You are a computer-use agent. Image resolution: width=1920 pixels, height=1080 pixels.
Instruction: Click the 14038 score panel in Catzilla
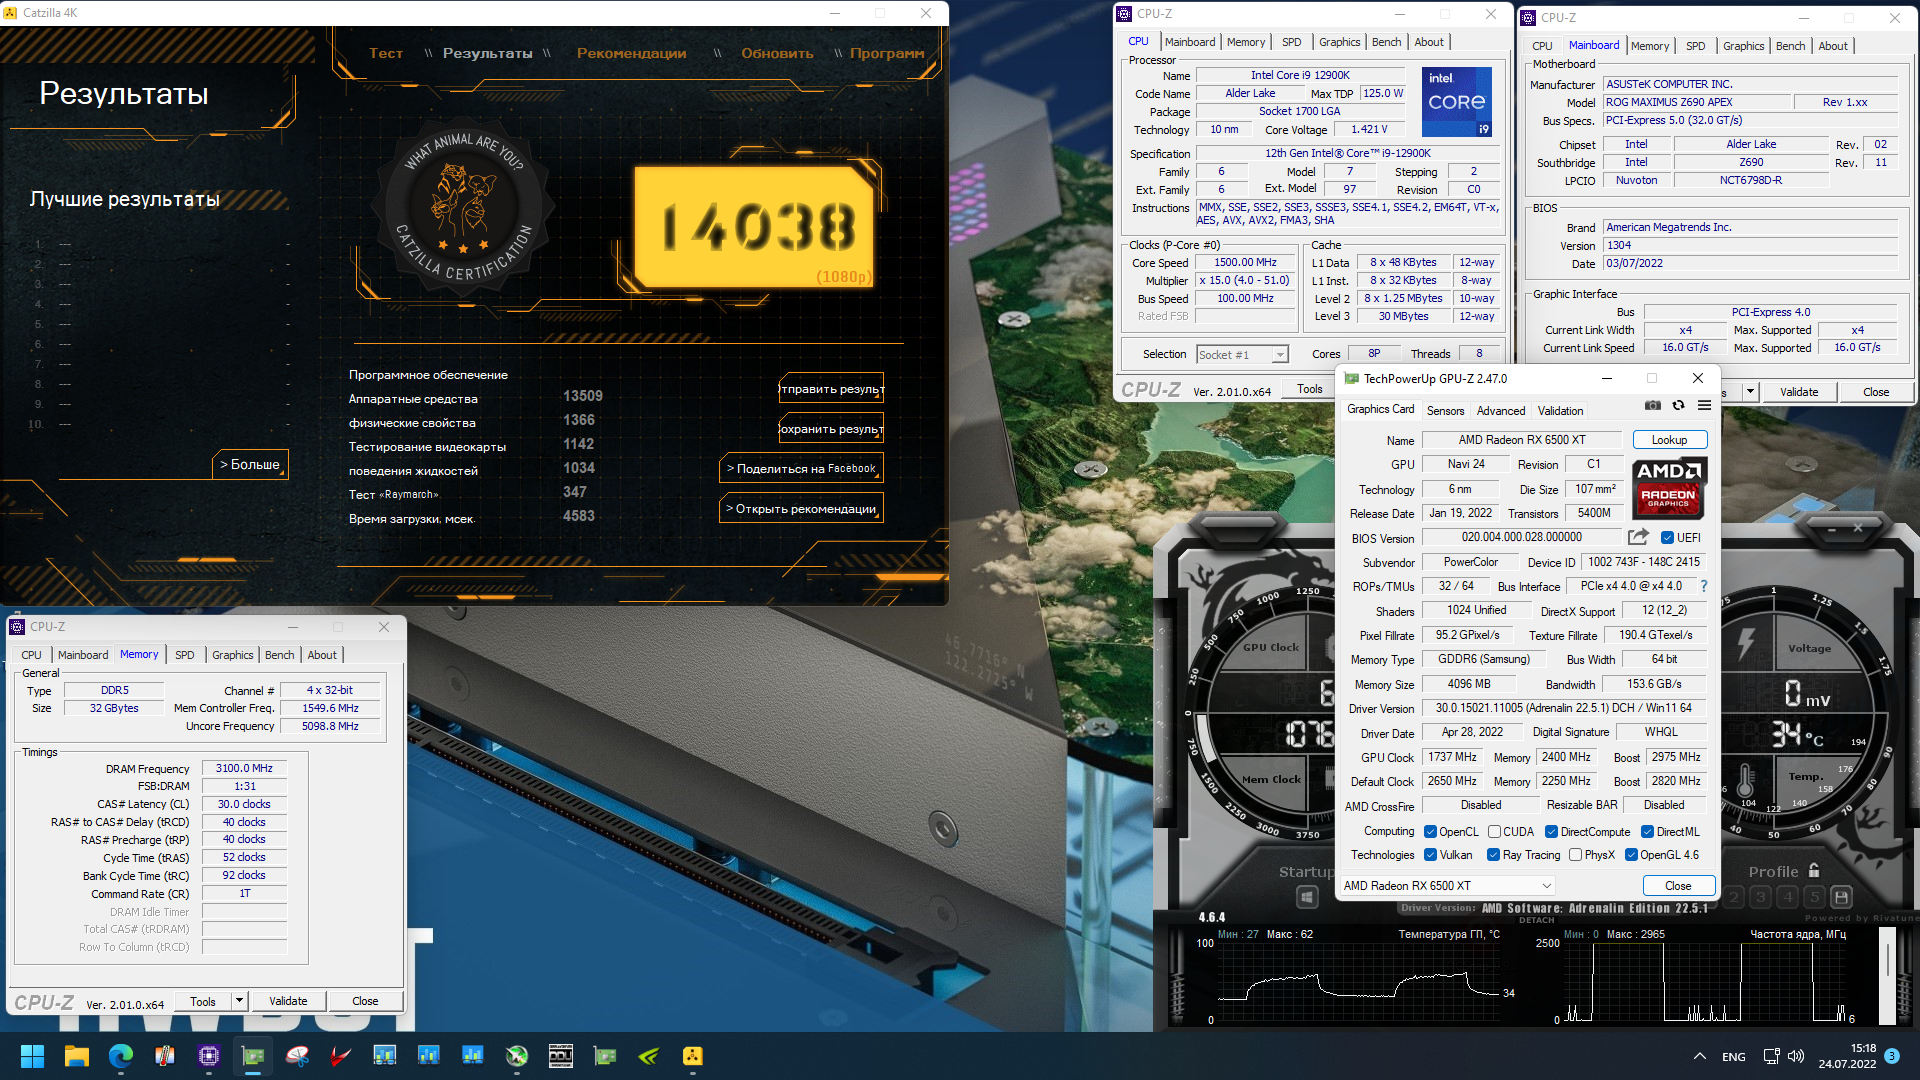pos(755,227)
